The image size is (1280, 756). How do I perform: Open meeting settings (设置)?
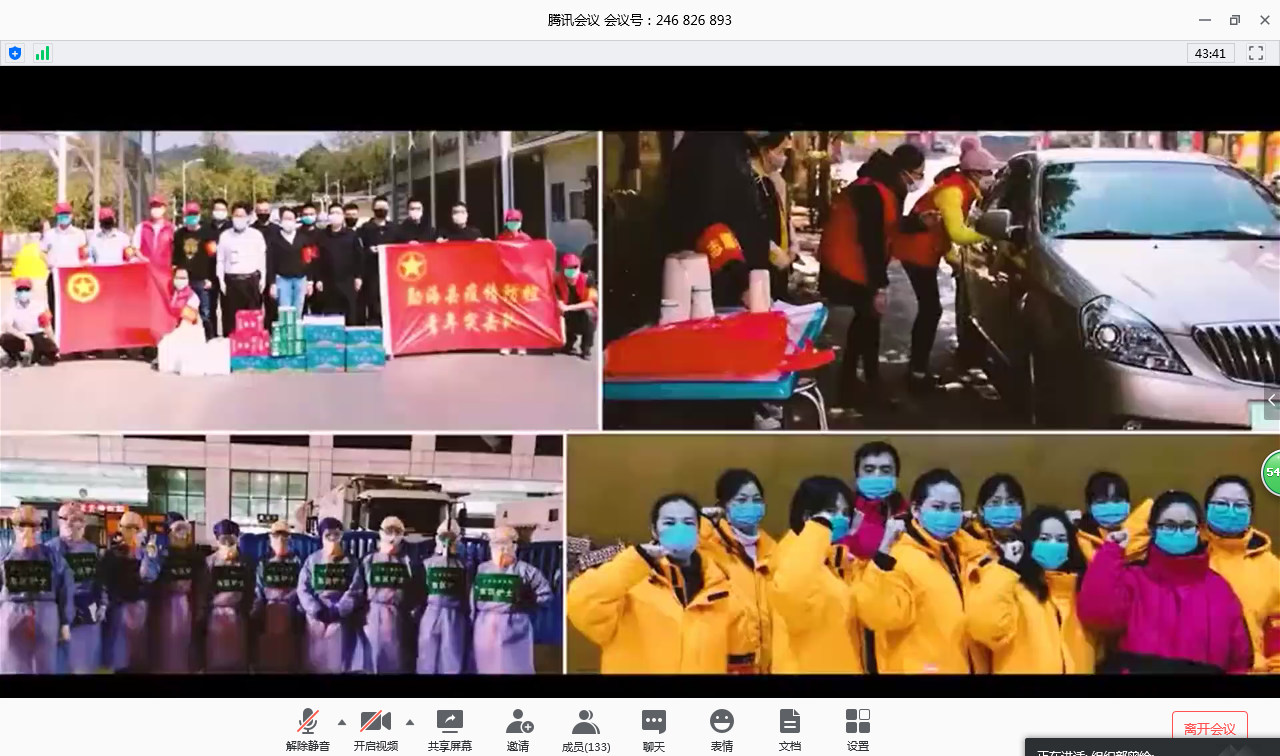858,728
